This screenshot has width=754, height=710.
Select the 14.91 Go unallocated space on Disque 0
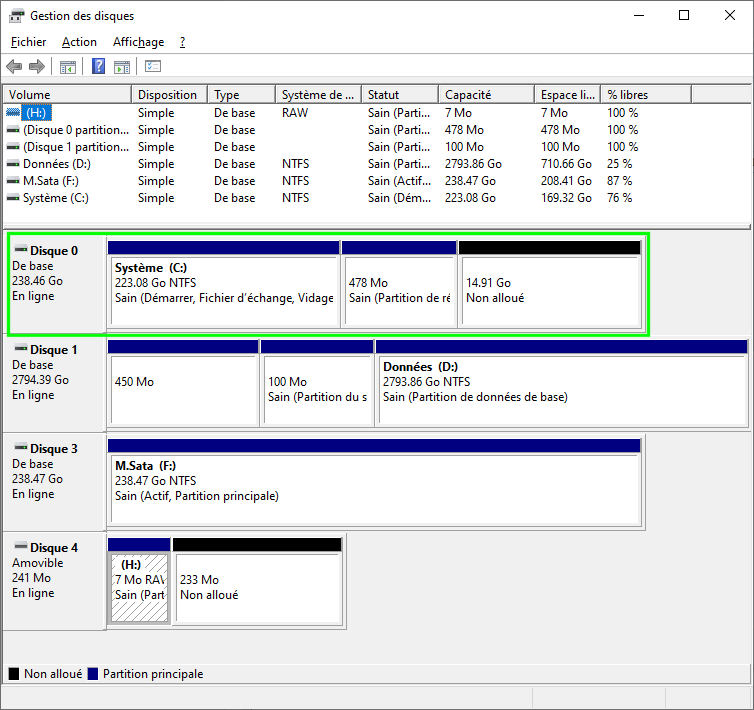point(549,290)
